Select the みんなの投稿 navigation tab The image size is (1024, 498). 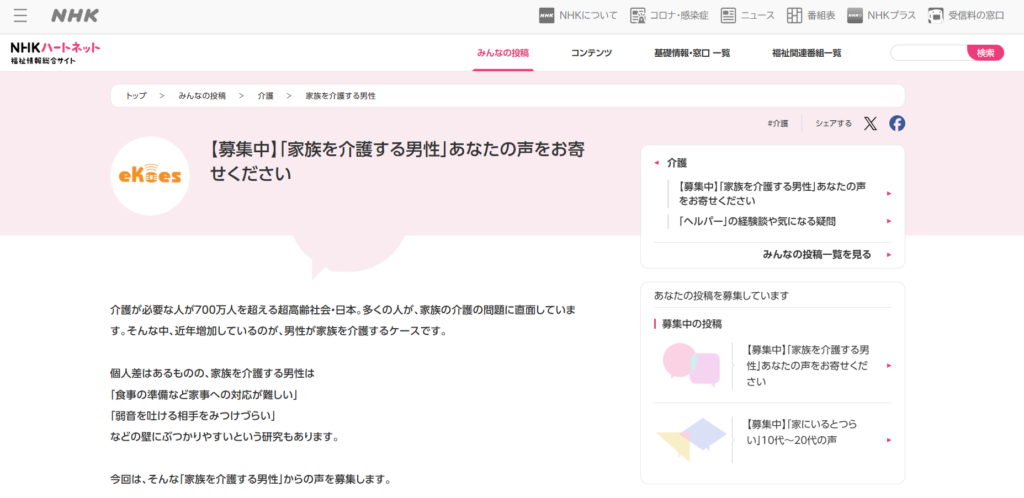(x=503, y=53)
